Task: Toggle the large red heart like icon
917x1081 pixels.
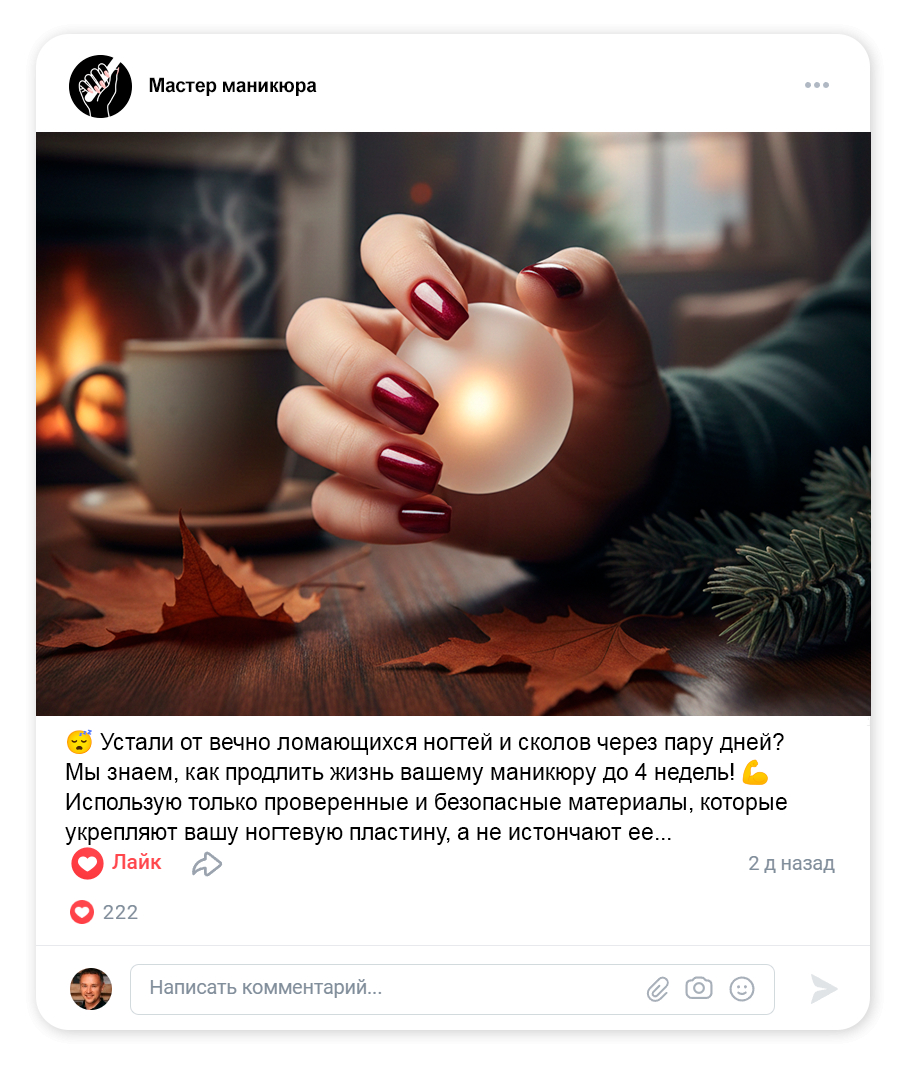Action: pyautogui.click(x=88, y=863)
